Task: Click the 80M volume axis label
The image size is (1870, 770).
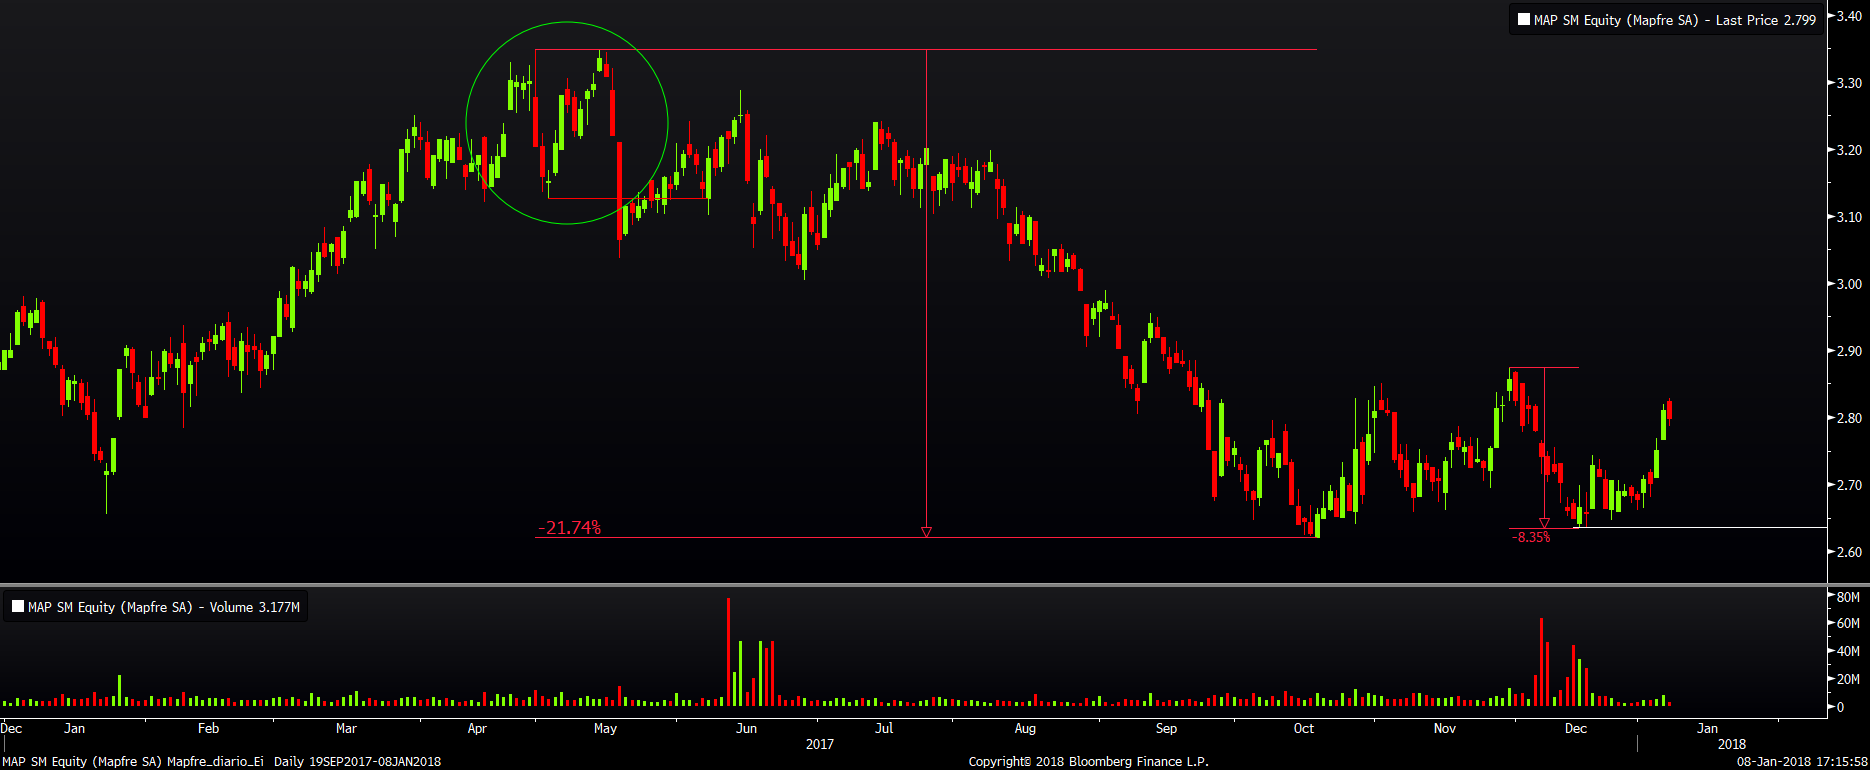Action: [x=1848, y=597]
